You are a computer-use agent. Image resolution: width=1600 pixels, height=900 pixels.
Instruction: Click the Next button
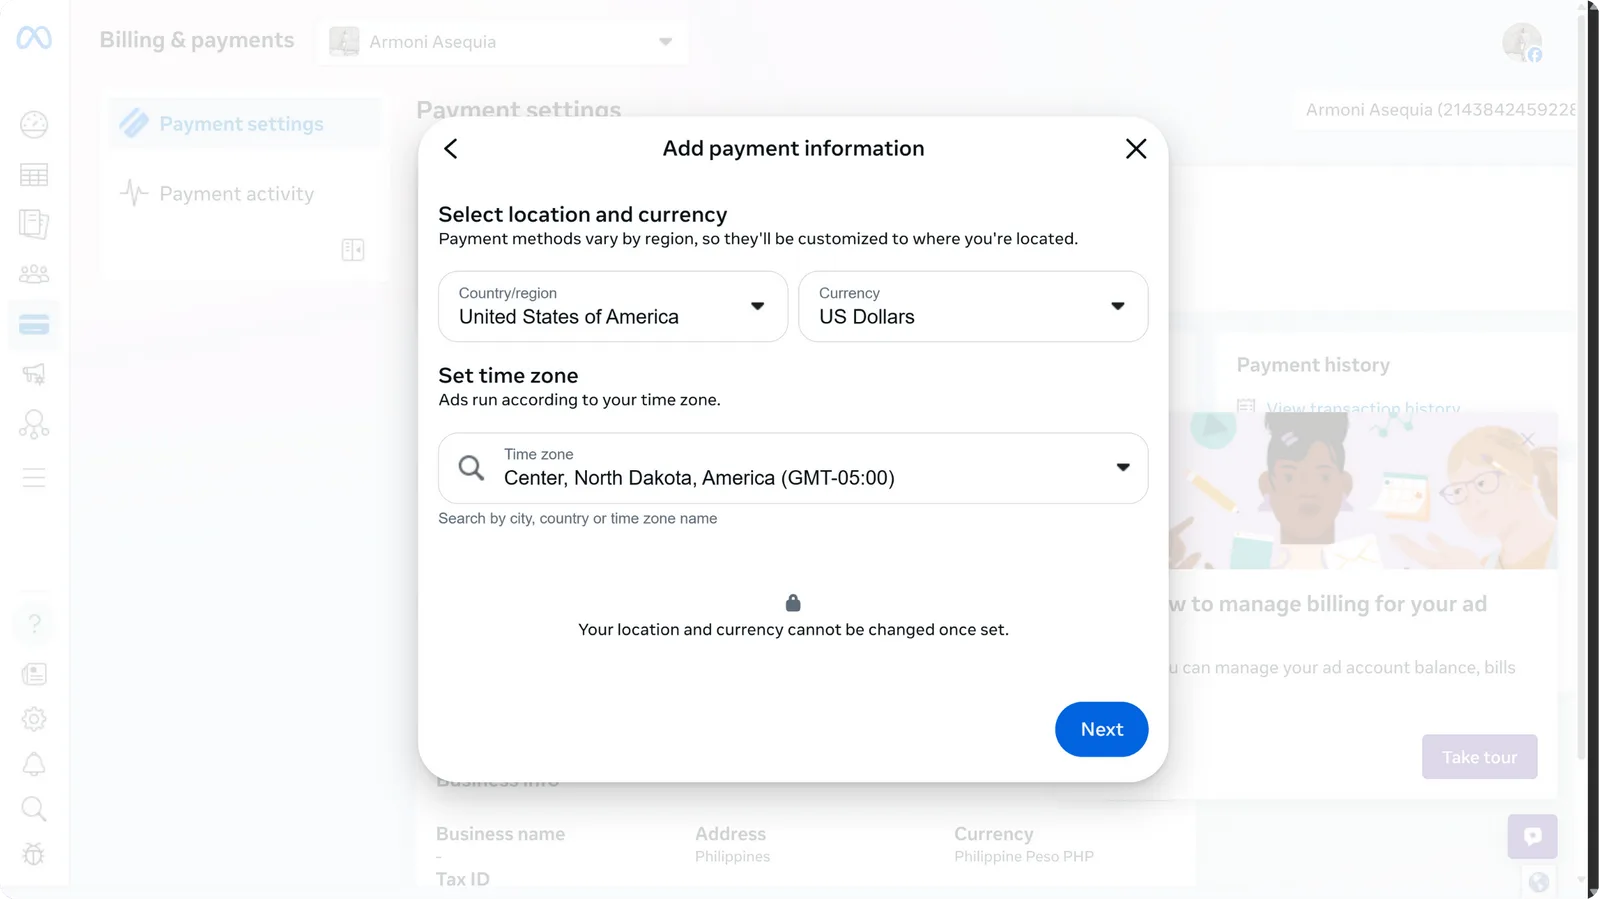tap(1101, 729)
